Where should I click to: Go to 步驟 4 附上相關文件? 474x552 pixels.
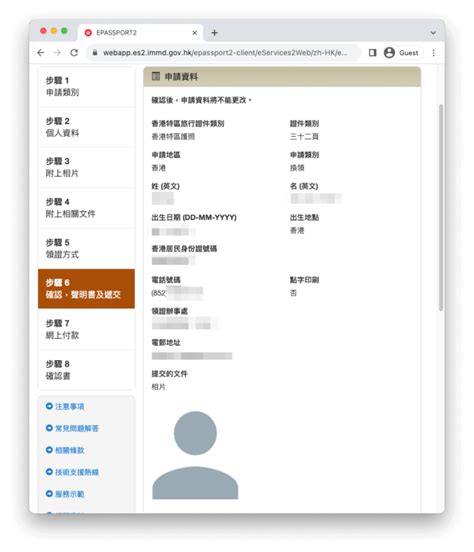coord(86,208)
